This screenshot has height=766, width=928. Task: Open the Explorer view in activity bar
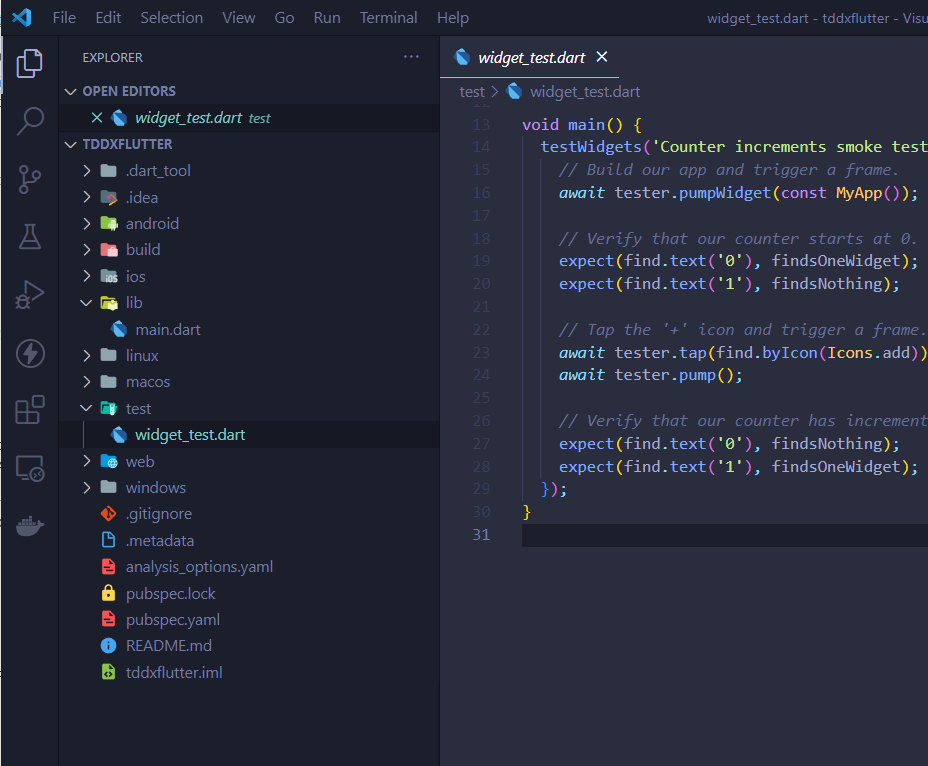pos(29,63)
